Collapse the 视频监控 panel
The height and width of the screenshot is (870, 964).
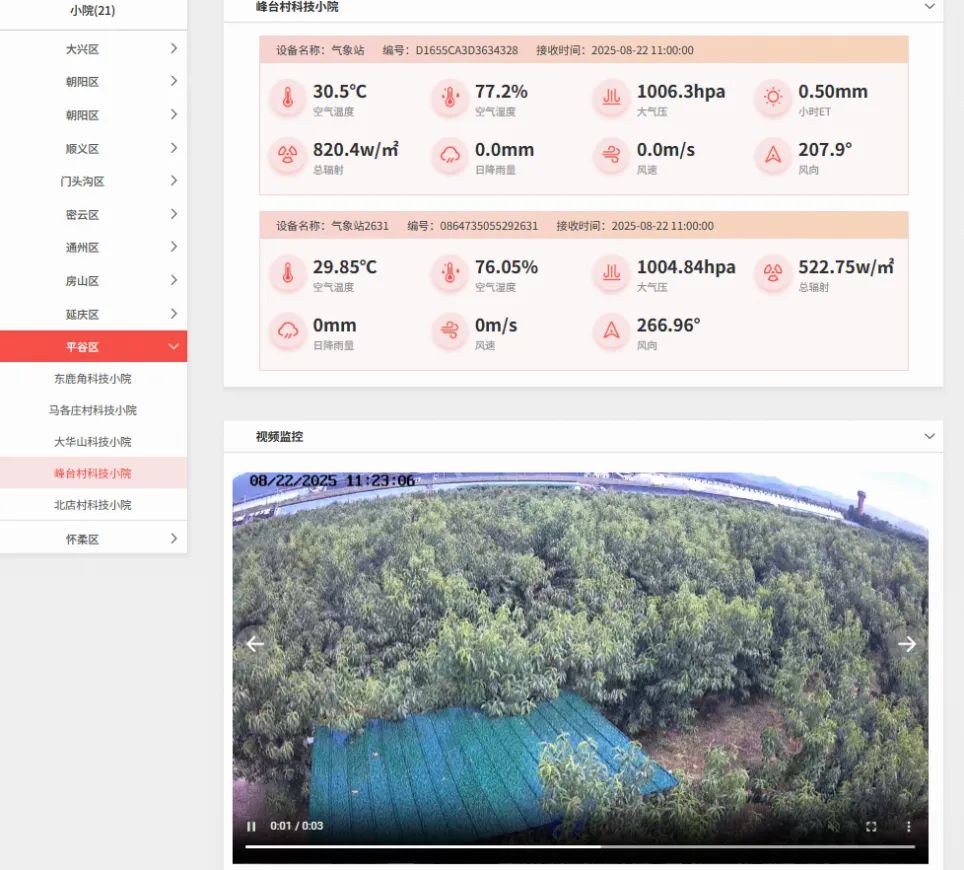(x=929, y=436)
